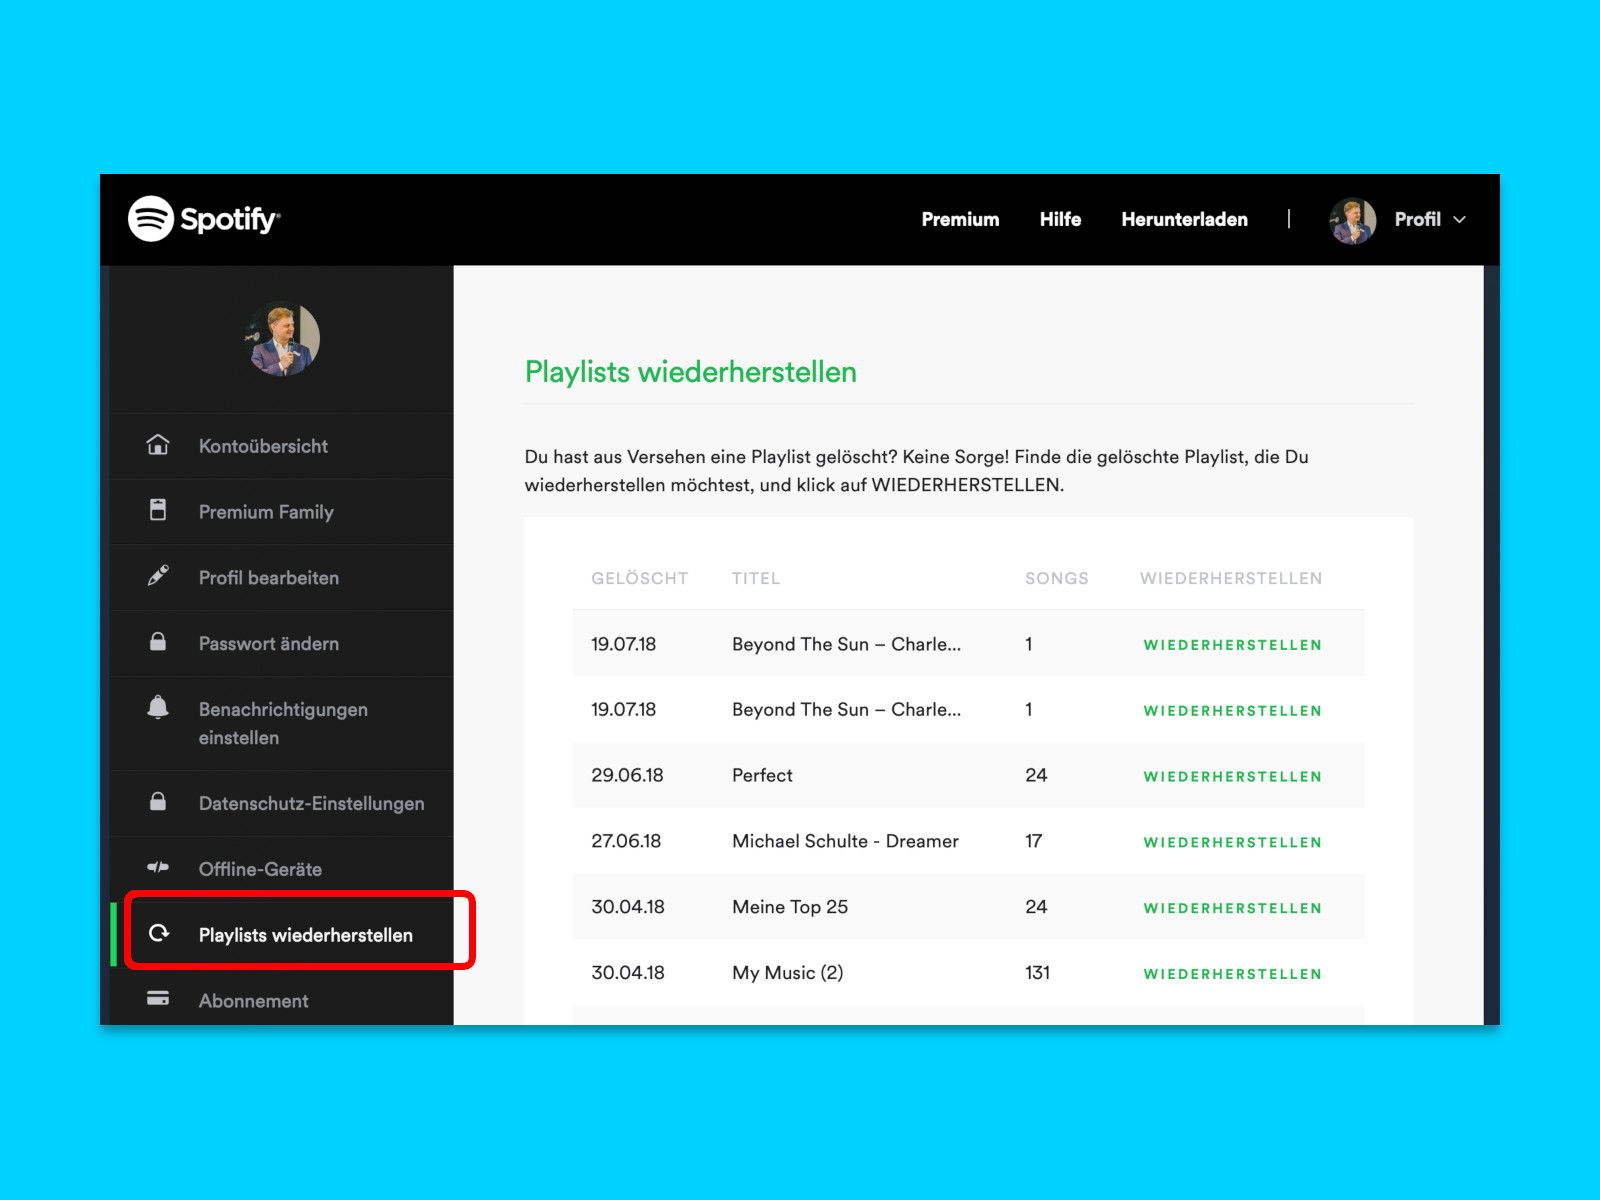This screenshot has width=1600, height=1200.
Task: Click the large sidebar profile picture
Action: tap(282, 339)
